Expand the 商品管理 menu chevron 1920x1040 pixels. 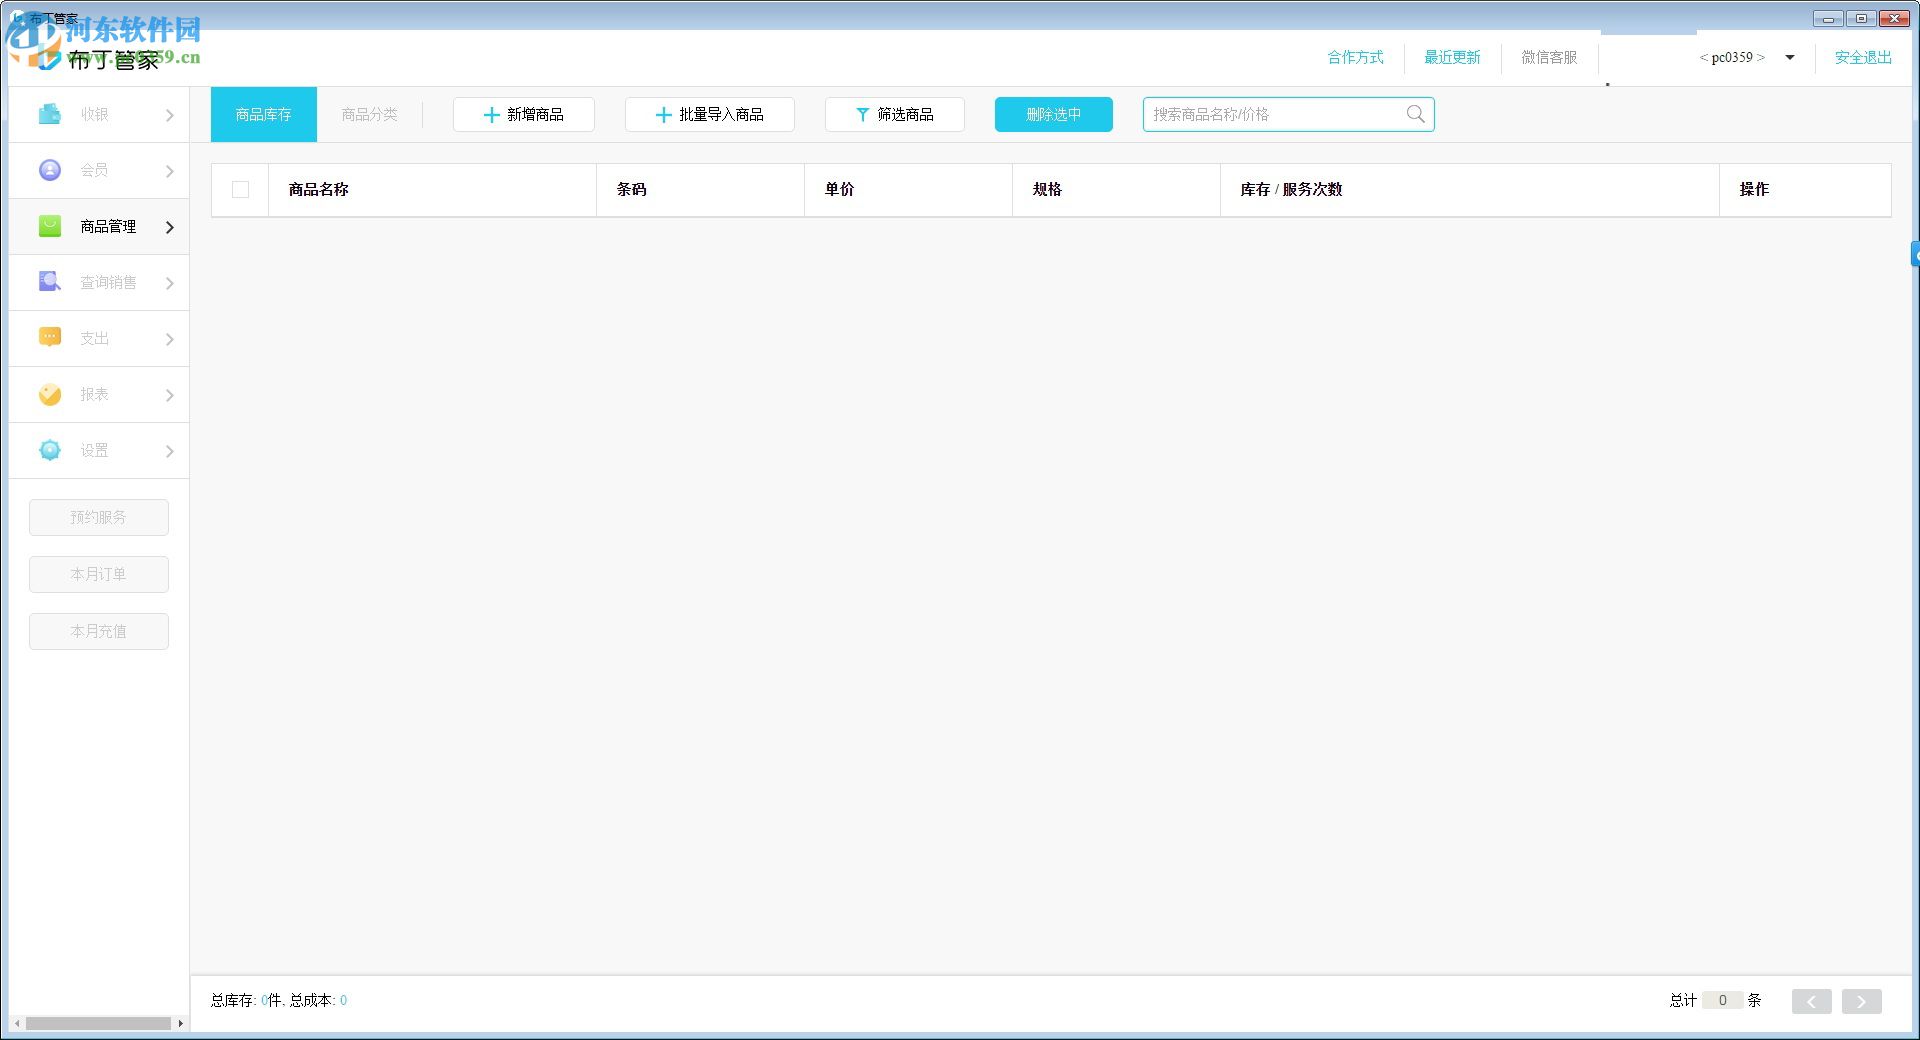coord(170,227)
